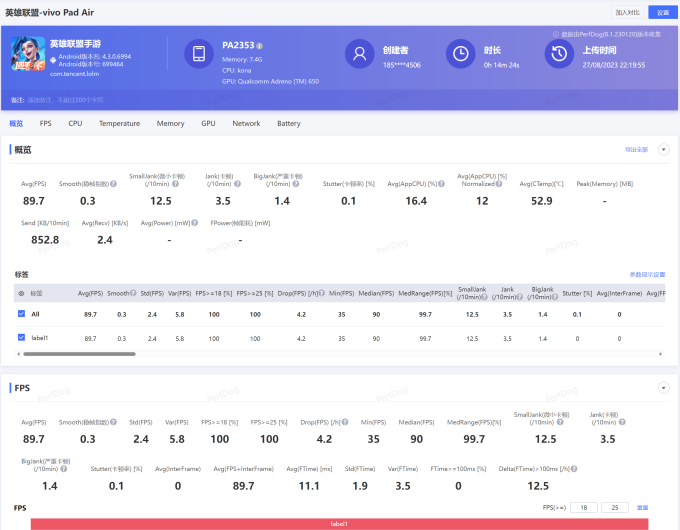Click the help icon beside Jank in FPS section
This screenshot has width=680, height=530.
(x=622, y=422)
